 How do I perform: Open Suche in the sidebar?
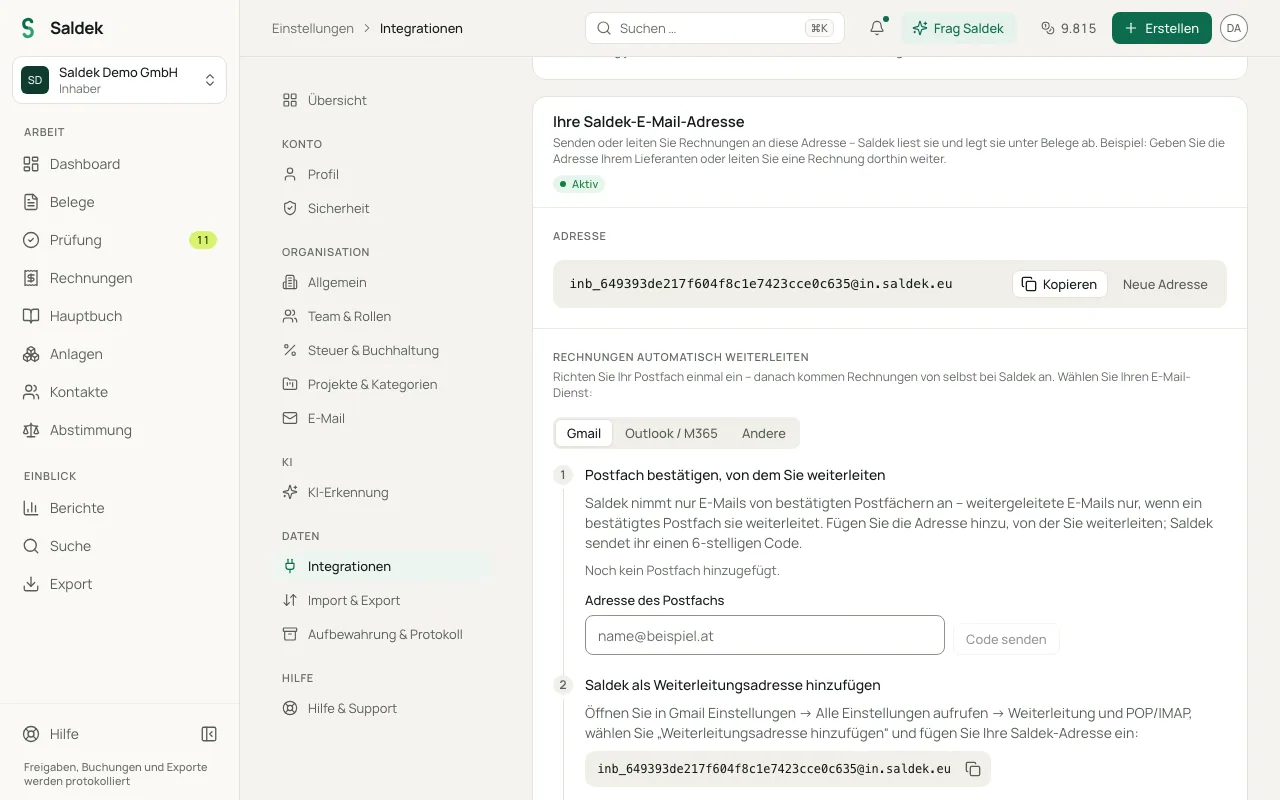coord(120,546)
